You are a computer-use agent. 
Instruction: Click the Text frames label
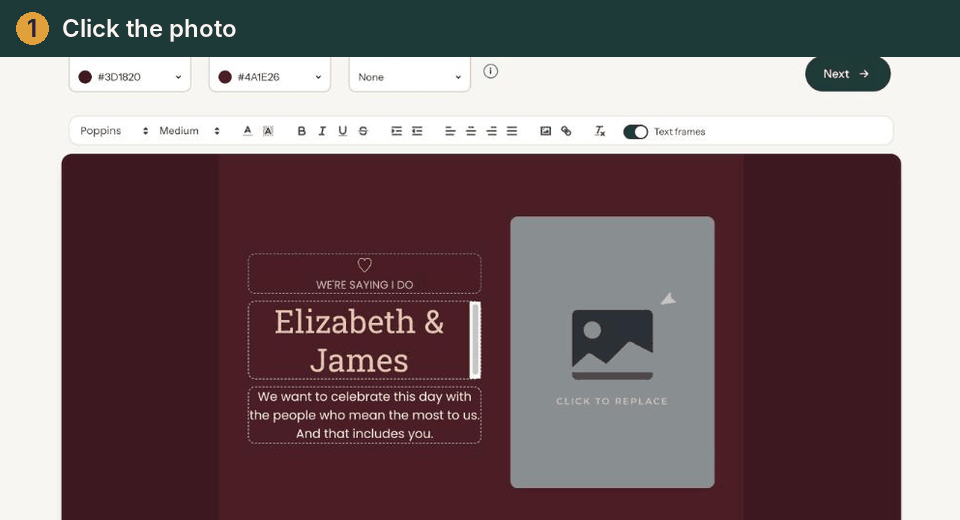(x=680, y=132)
